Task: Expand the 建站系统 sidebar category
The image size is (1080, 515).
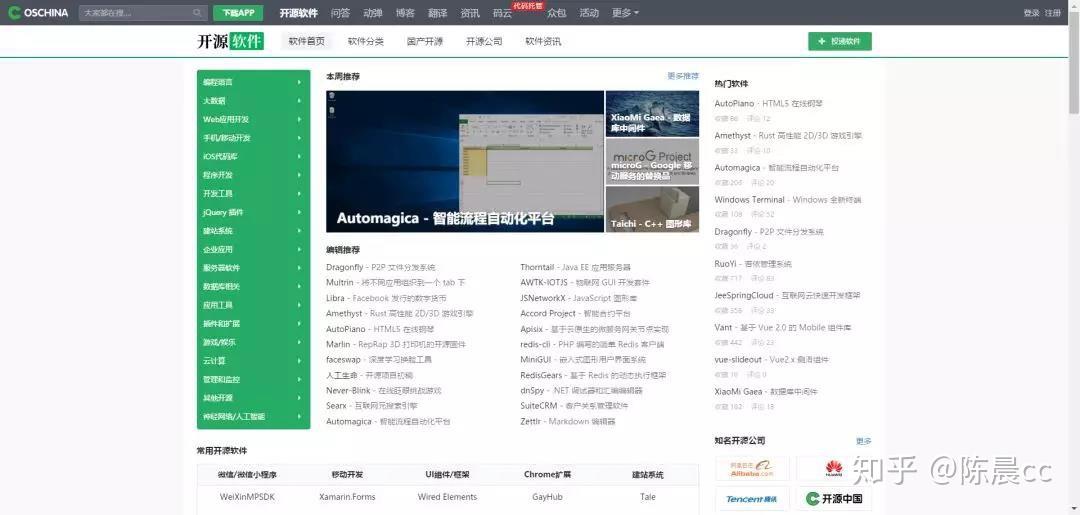Action: [253, 231]
